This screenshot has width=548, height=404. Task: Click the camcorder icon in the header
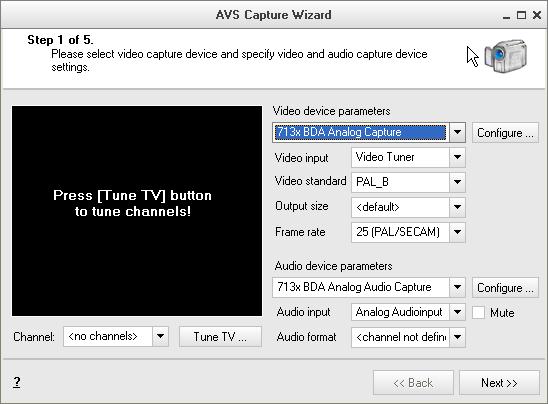pos(505,56)
